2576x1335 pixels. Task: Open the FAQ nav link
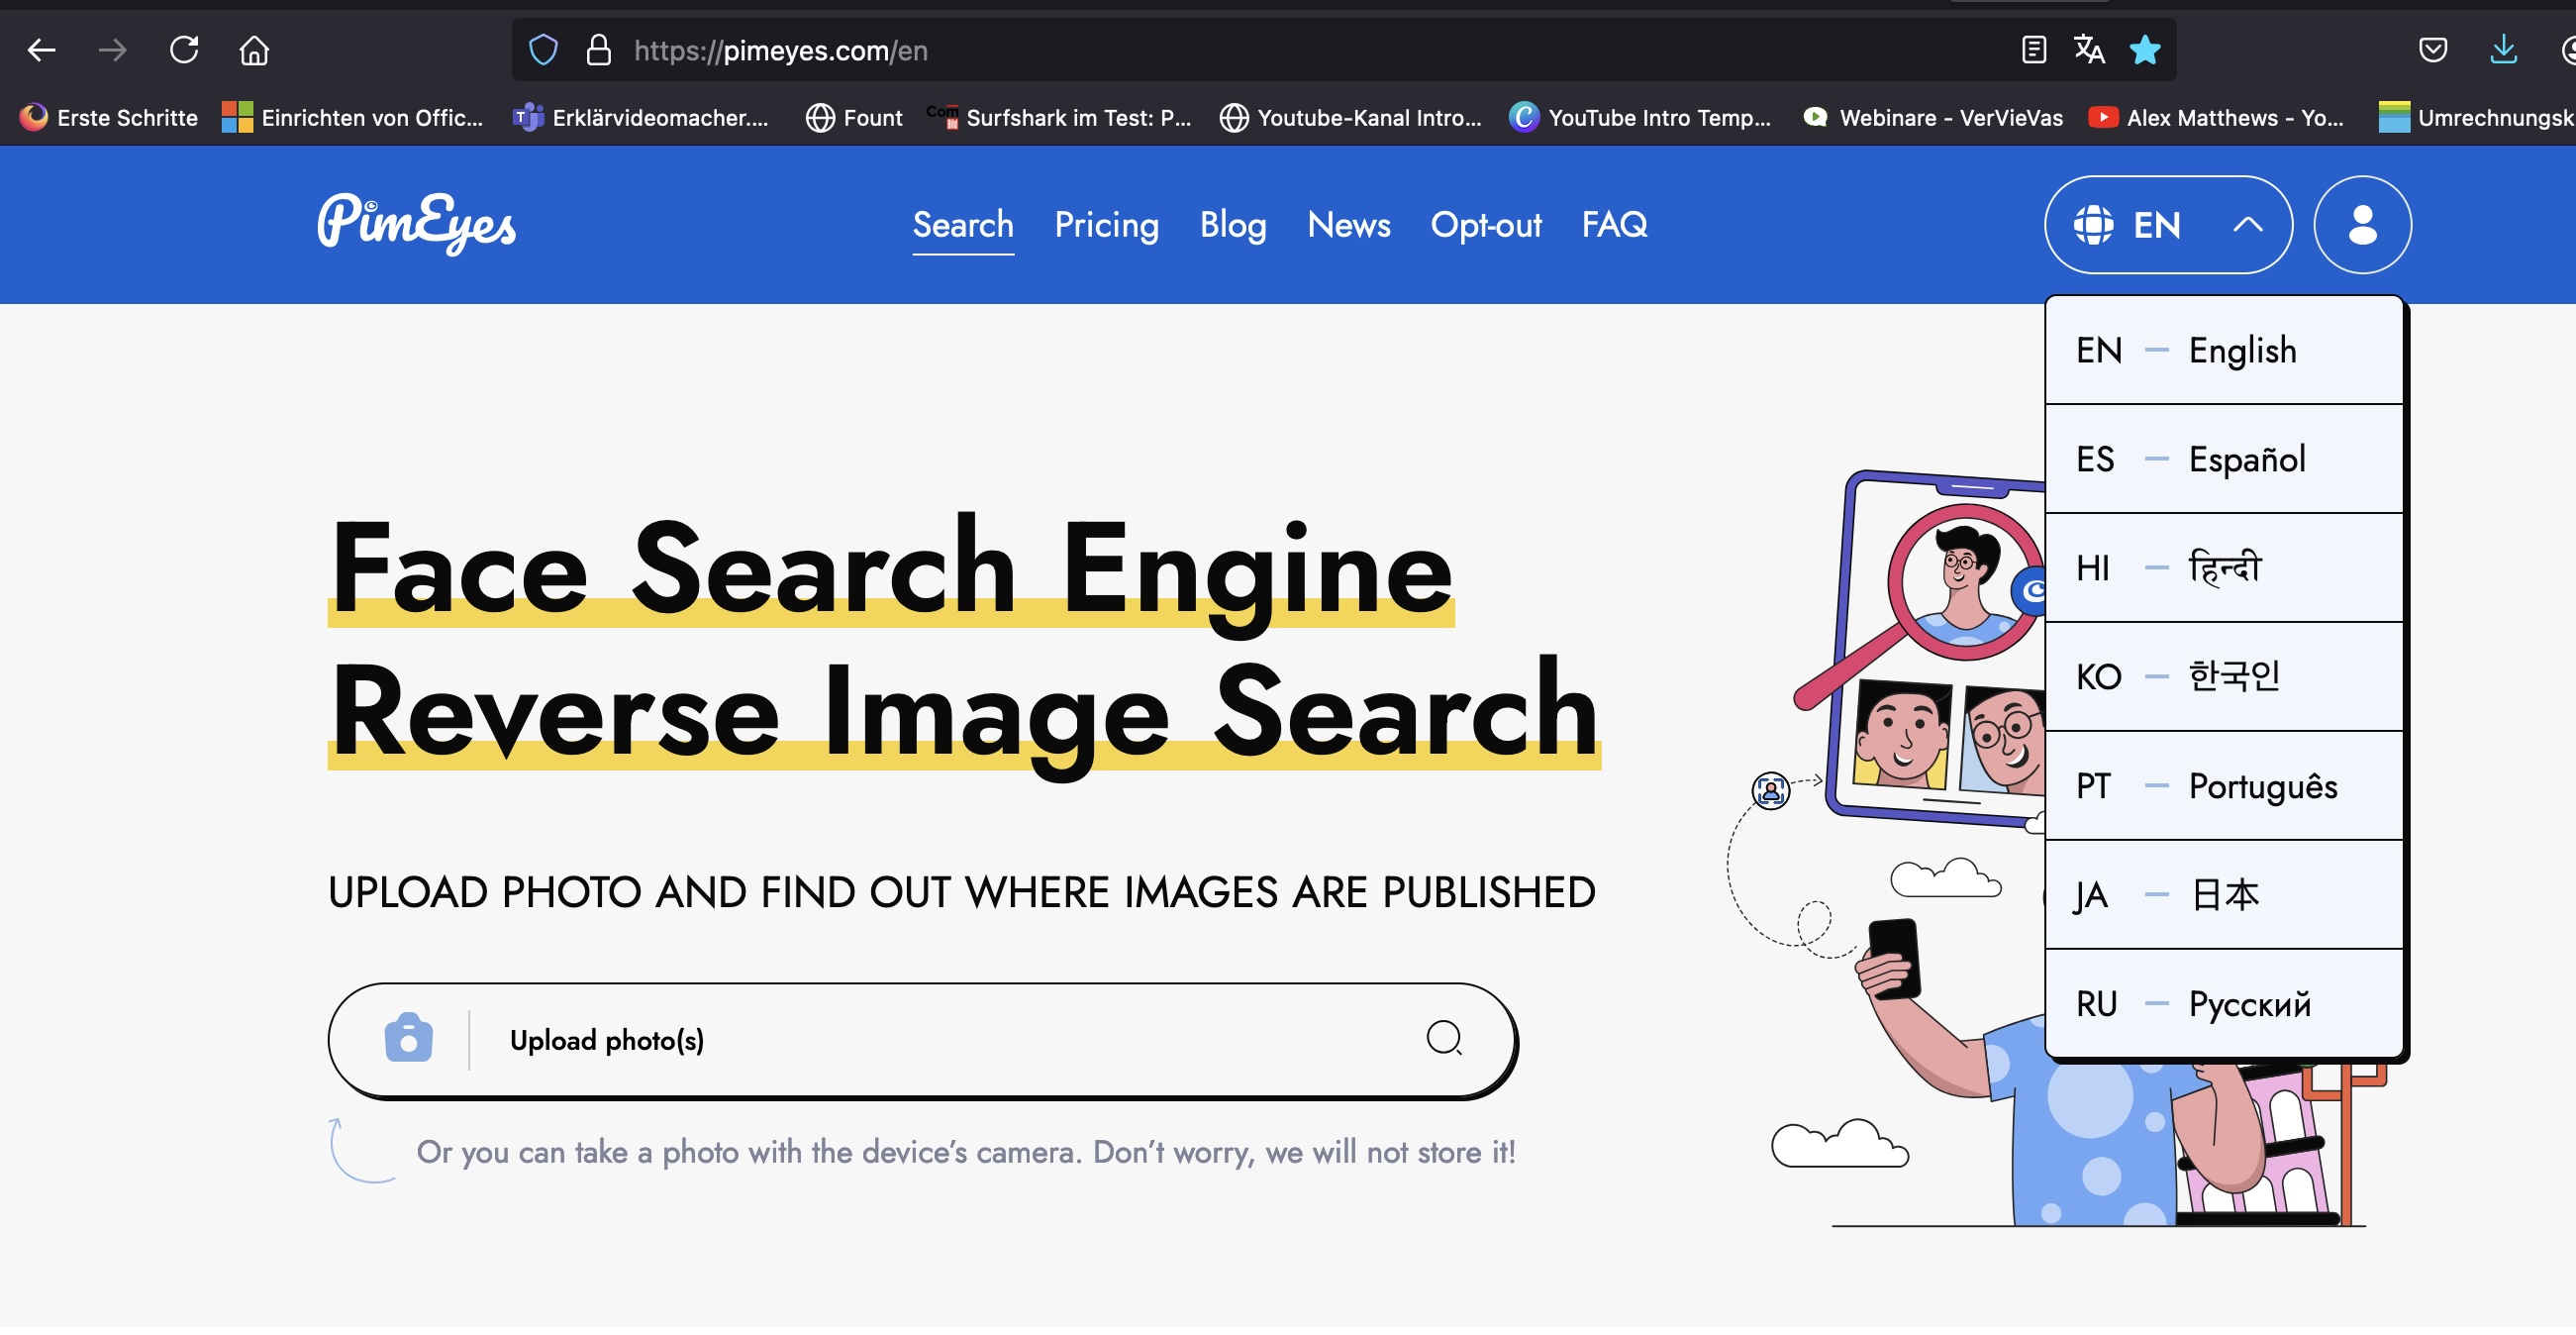[x=1614, y=225]
